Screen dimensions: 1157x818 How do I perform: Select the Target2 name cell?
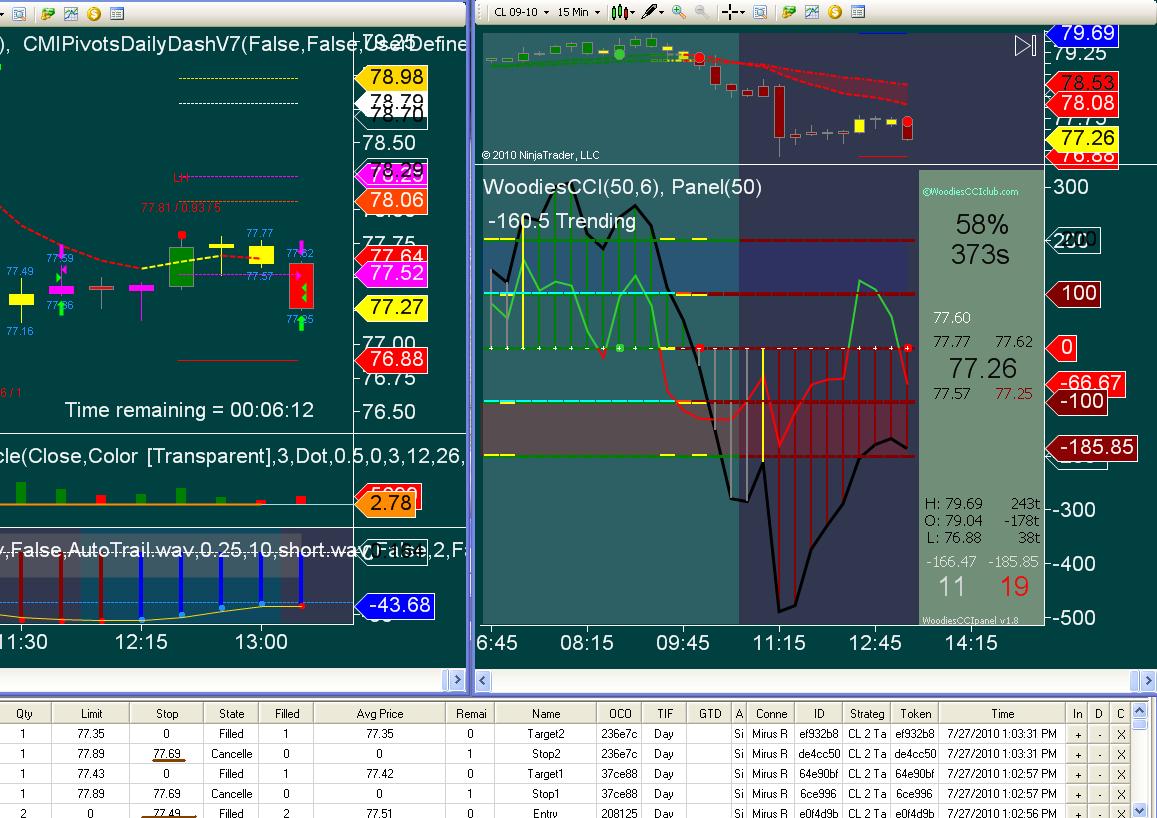point(546,734)
